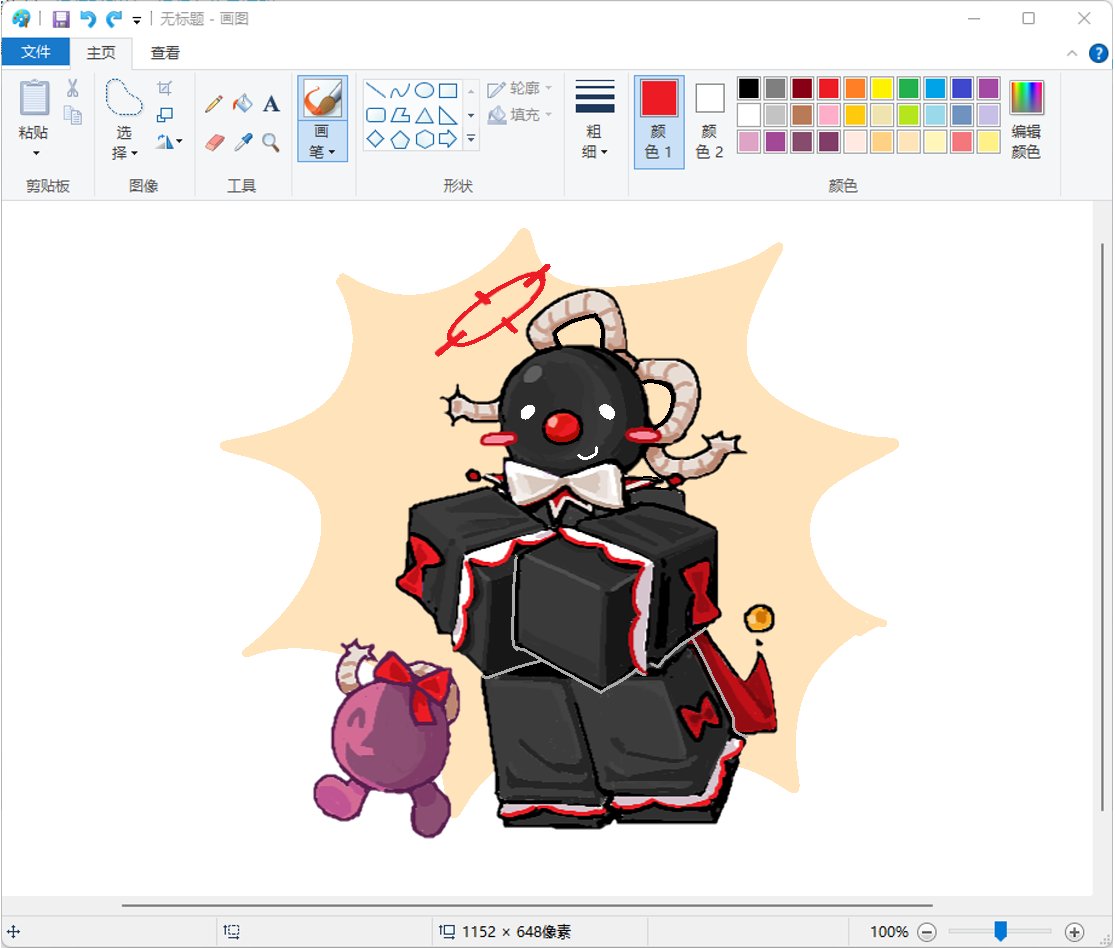Select the Brush tool icon
This screenshot has width=1115, height=948.
point(322,98)
